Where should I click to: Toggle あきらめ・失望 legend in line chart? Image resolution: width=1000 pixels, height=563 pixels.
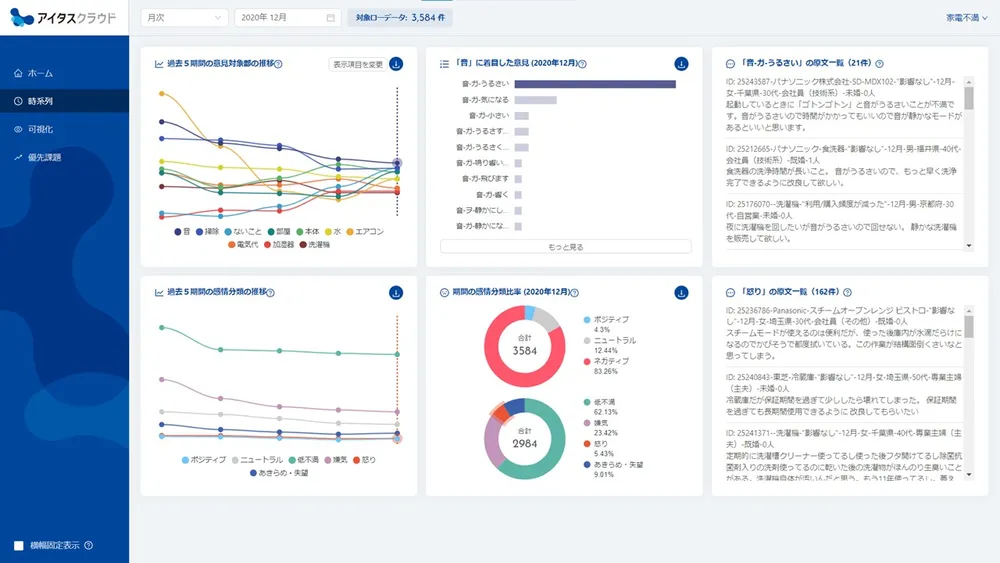(x=279, y=473)
